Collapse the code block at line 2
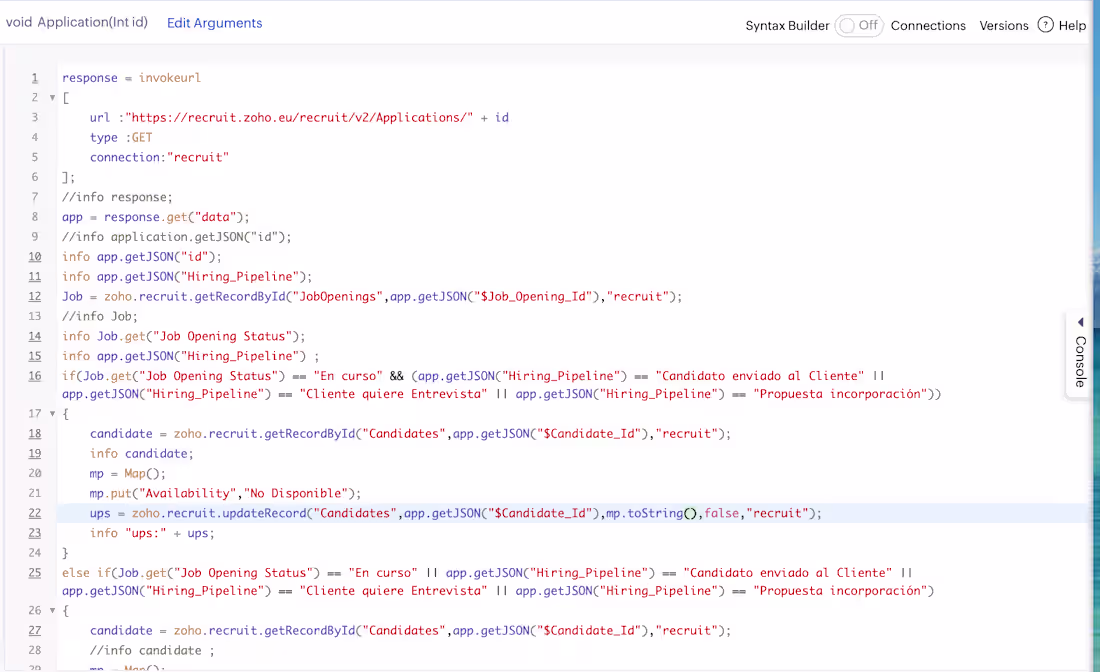 pyautogui.click(x=52, y=98)
